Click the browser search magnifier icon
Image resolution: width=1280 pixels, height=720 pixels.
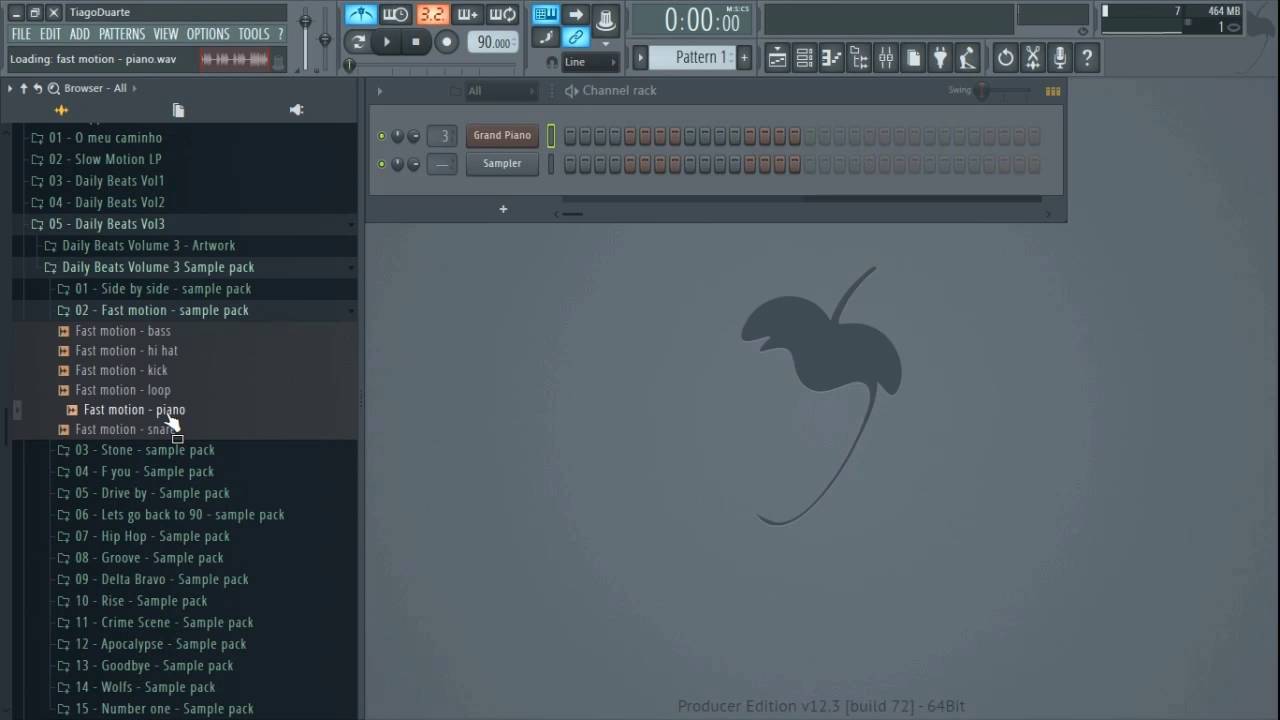point(54,88)
